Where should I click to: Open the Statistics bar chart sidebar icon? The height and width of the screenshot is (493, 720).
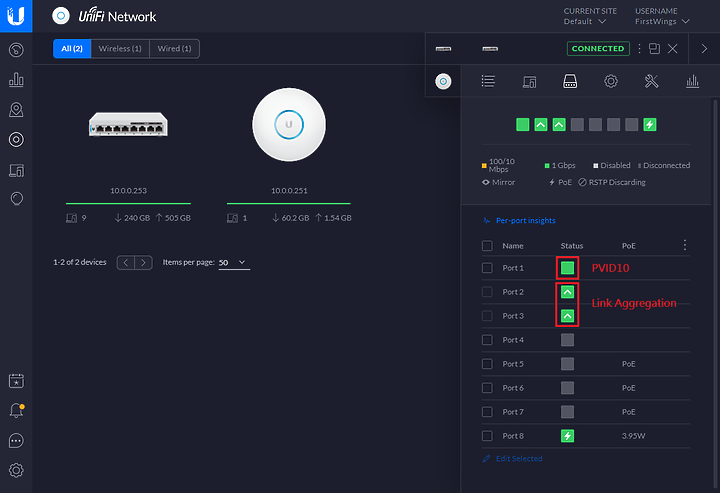pyautogui.click(x=16, y=79)
